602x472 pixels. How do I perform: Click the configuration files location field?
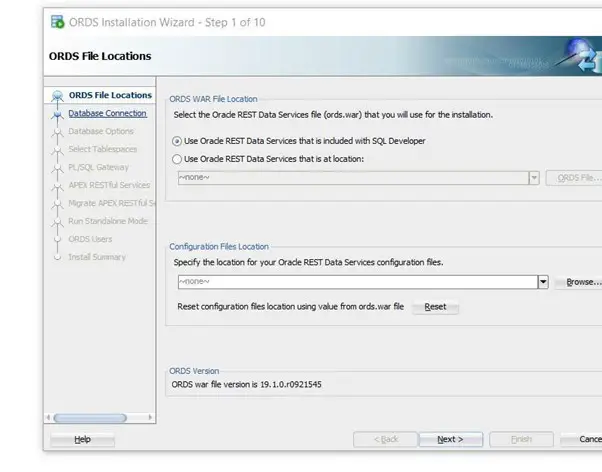click(x=358, y=282)
